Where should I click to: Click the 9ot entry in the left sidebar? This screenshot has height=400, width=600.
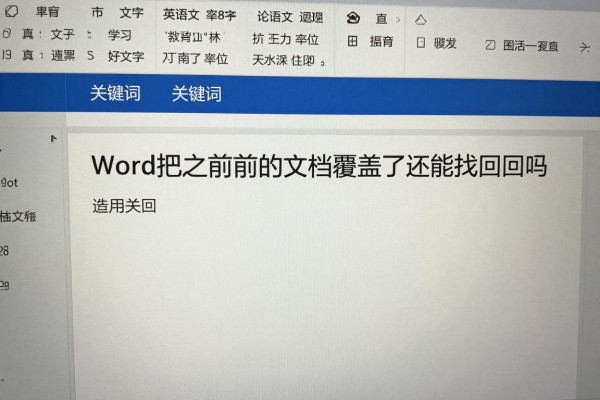pos(9,183)
